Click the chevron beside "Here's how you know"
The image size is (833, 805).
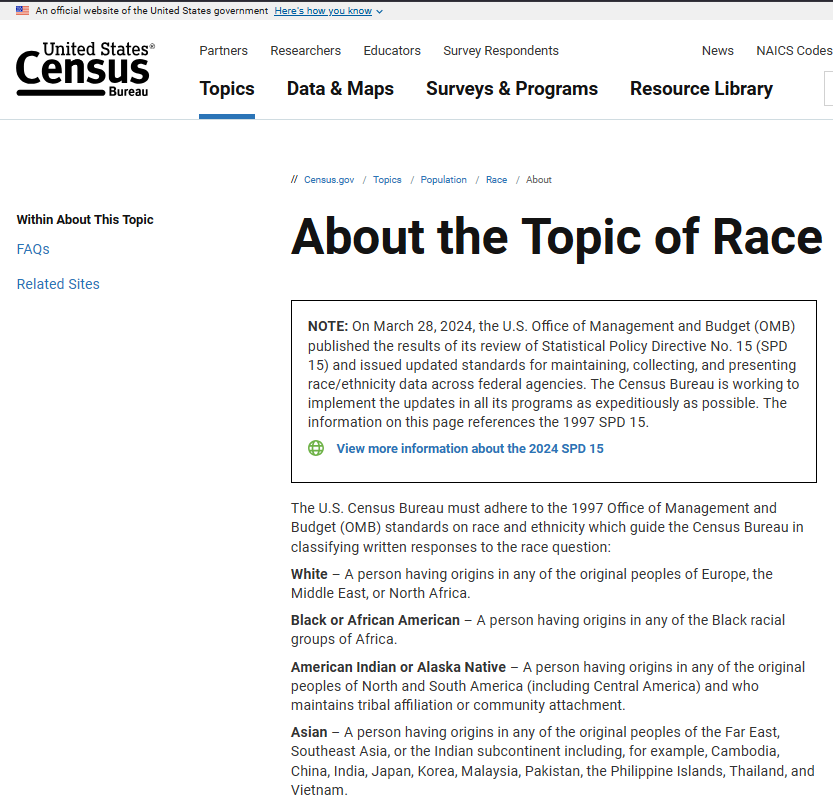coord(379,11)
